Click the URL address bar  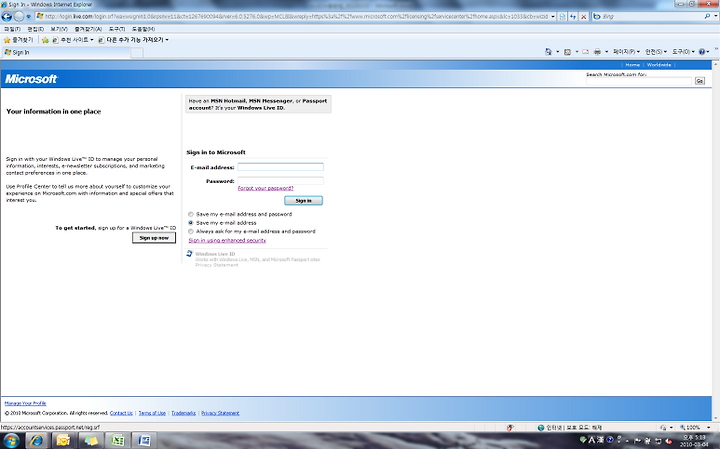296,16
